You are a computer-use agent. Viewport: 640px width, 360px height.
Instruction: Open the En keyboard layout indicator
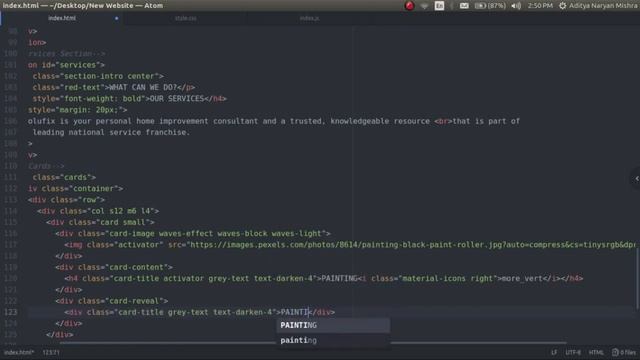coord(439,6)
